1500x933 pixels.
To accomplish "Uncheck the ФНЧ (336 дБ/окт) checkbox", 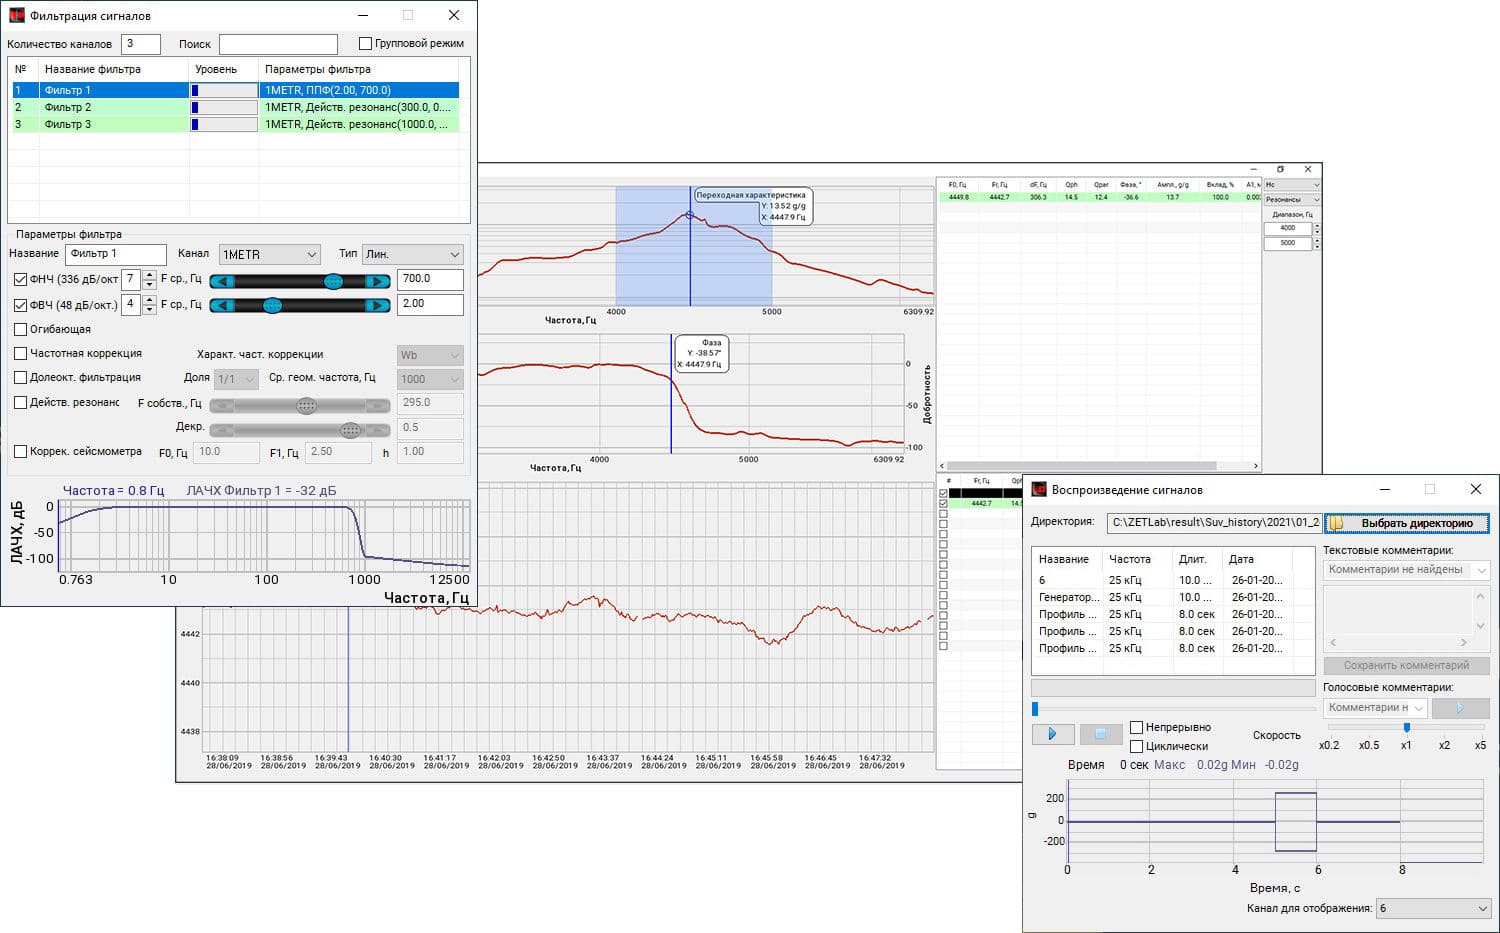I will coord(20,280).
